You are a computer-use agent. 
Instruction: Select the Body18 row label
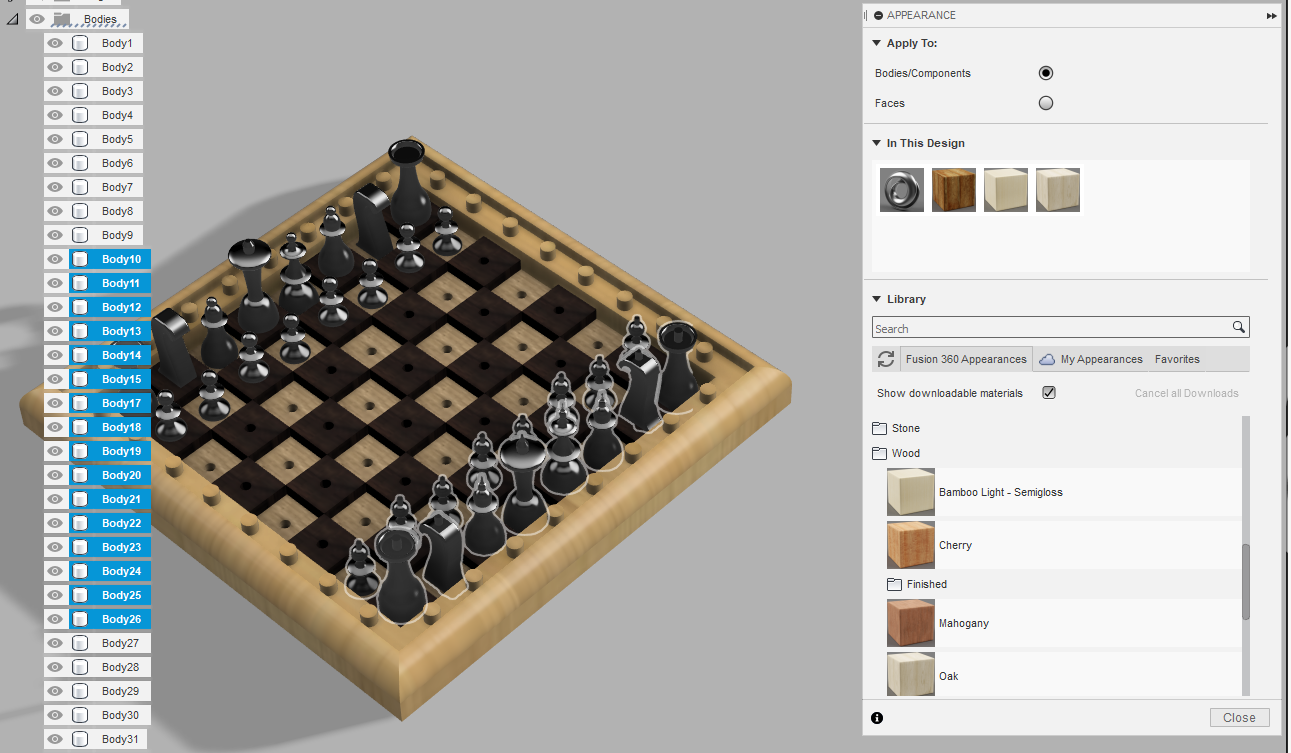121,427
